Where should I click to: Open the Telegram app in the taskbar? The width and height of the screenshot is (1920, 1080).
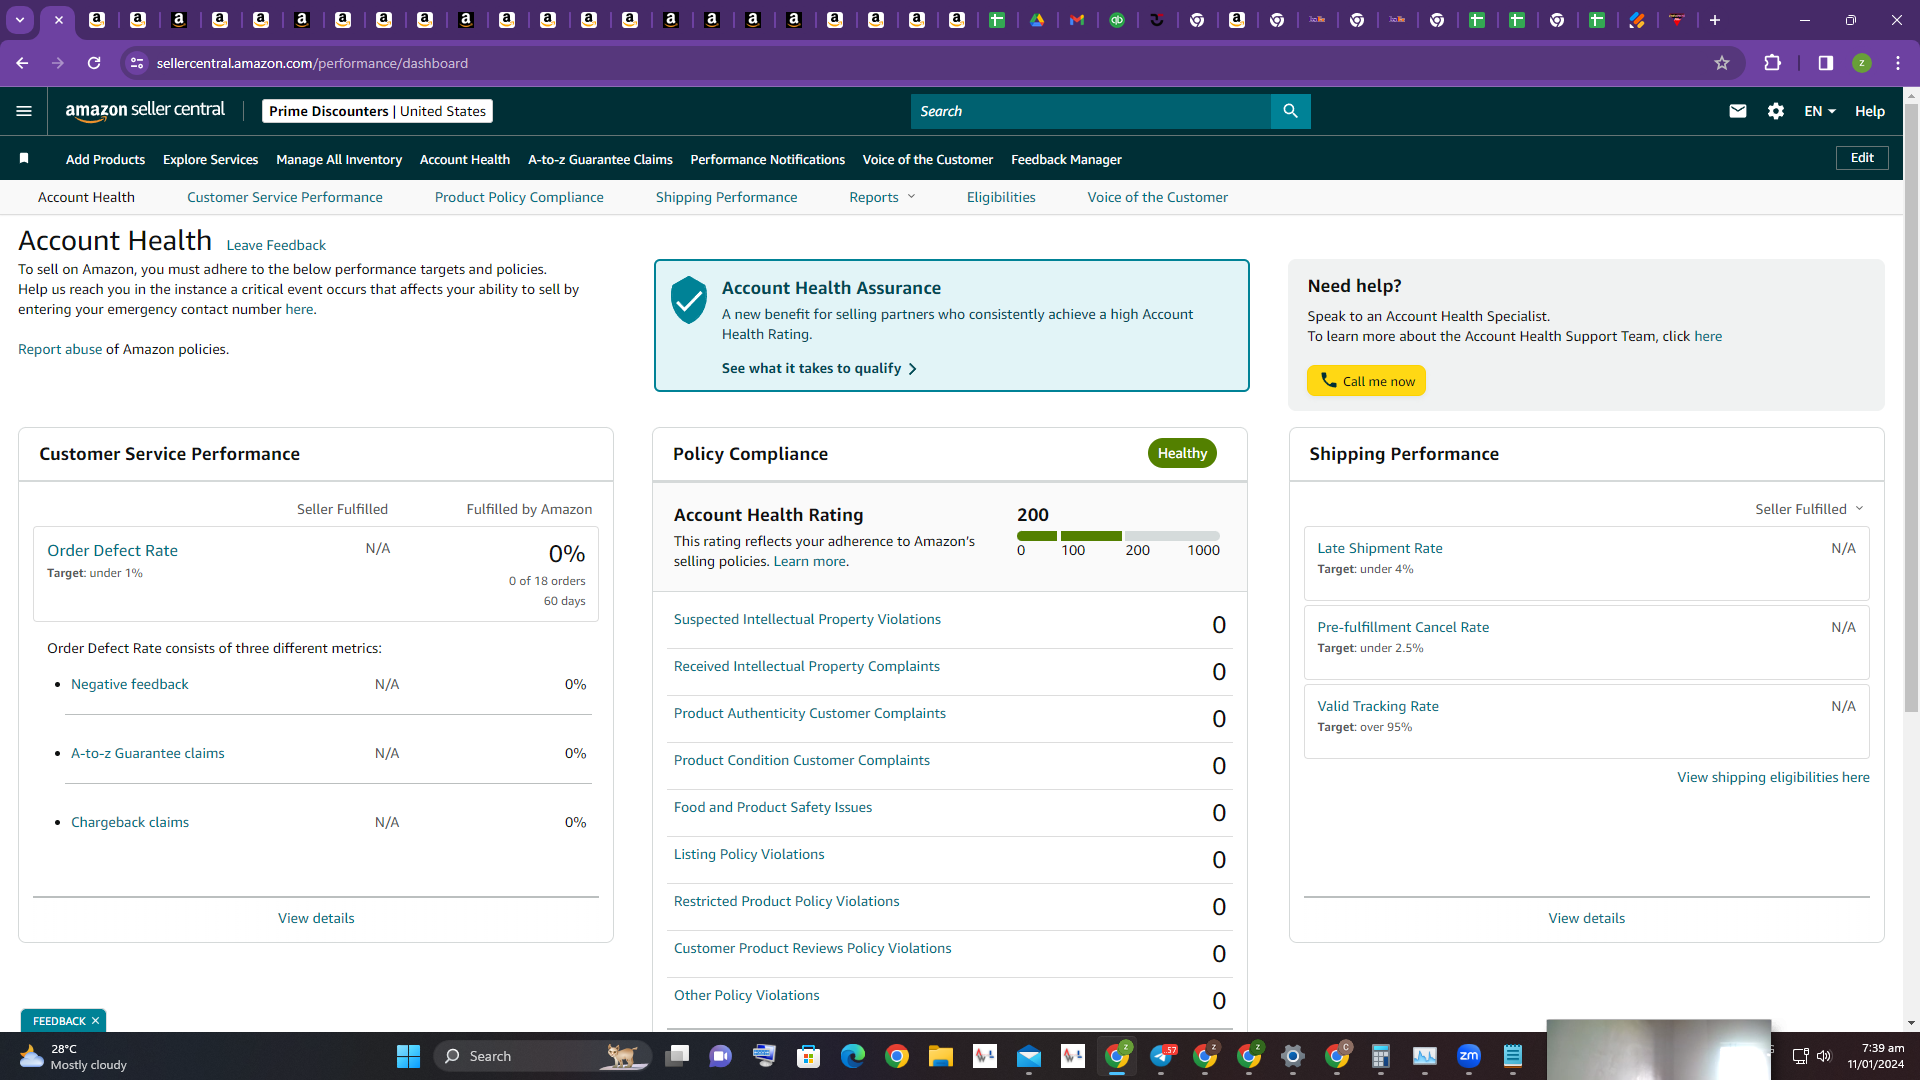(x=1162, y=1056)
